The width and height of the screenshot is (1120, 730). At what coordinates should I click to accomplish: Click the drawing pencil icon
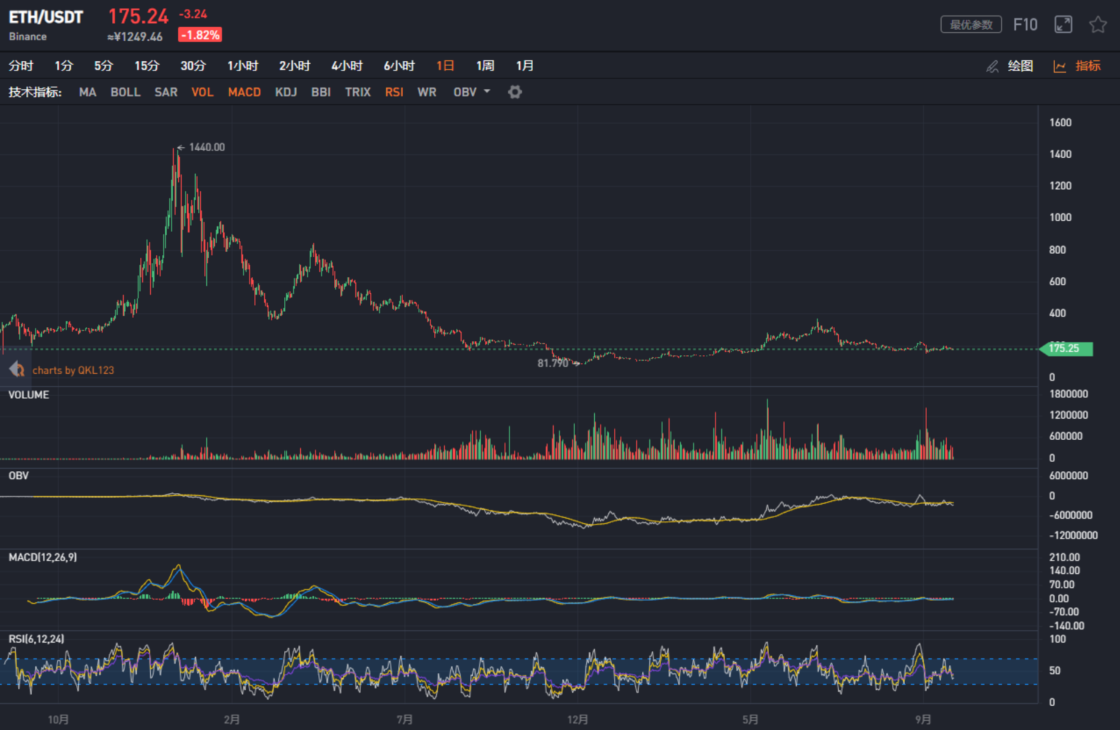(x=992, y=66)
